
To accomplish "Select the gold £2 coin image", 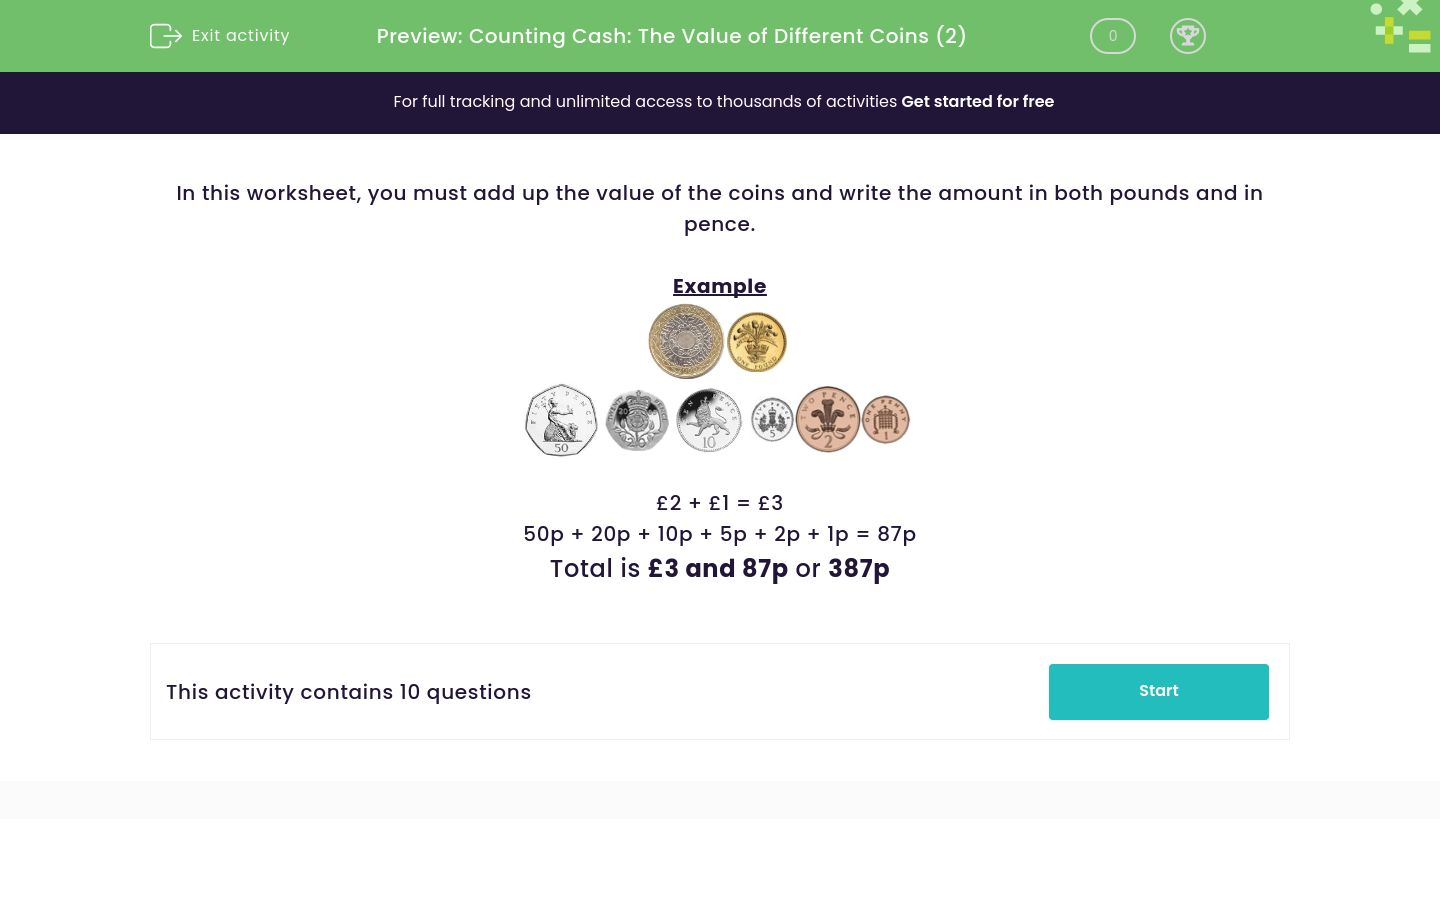I will tap(686, 341).
